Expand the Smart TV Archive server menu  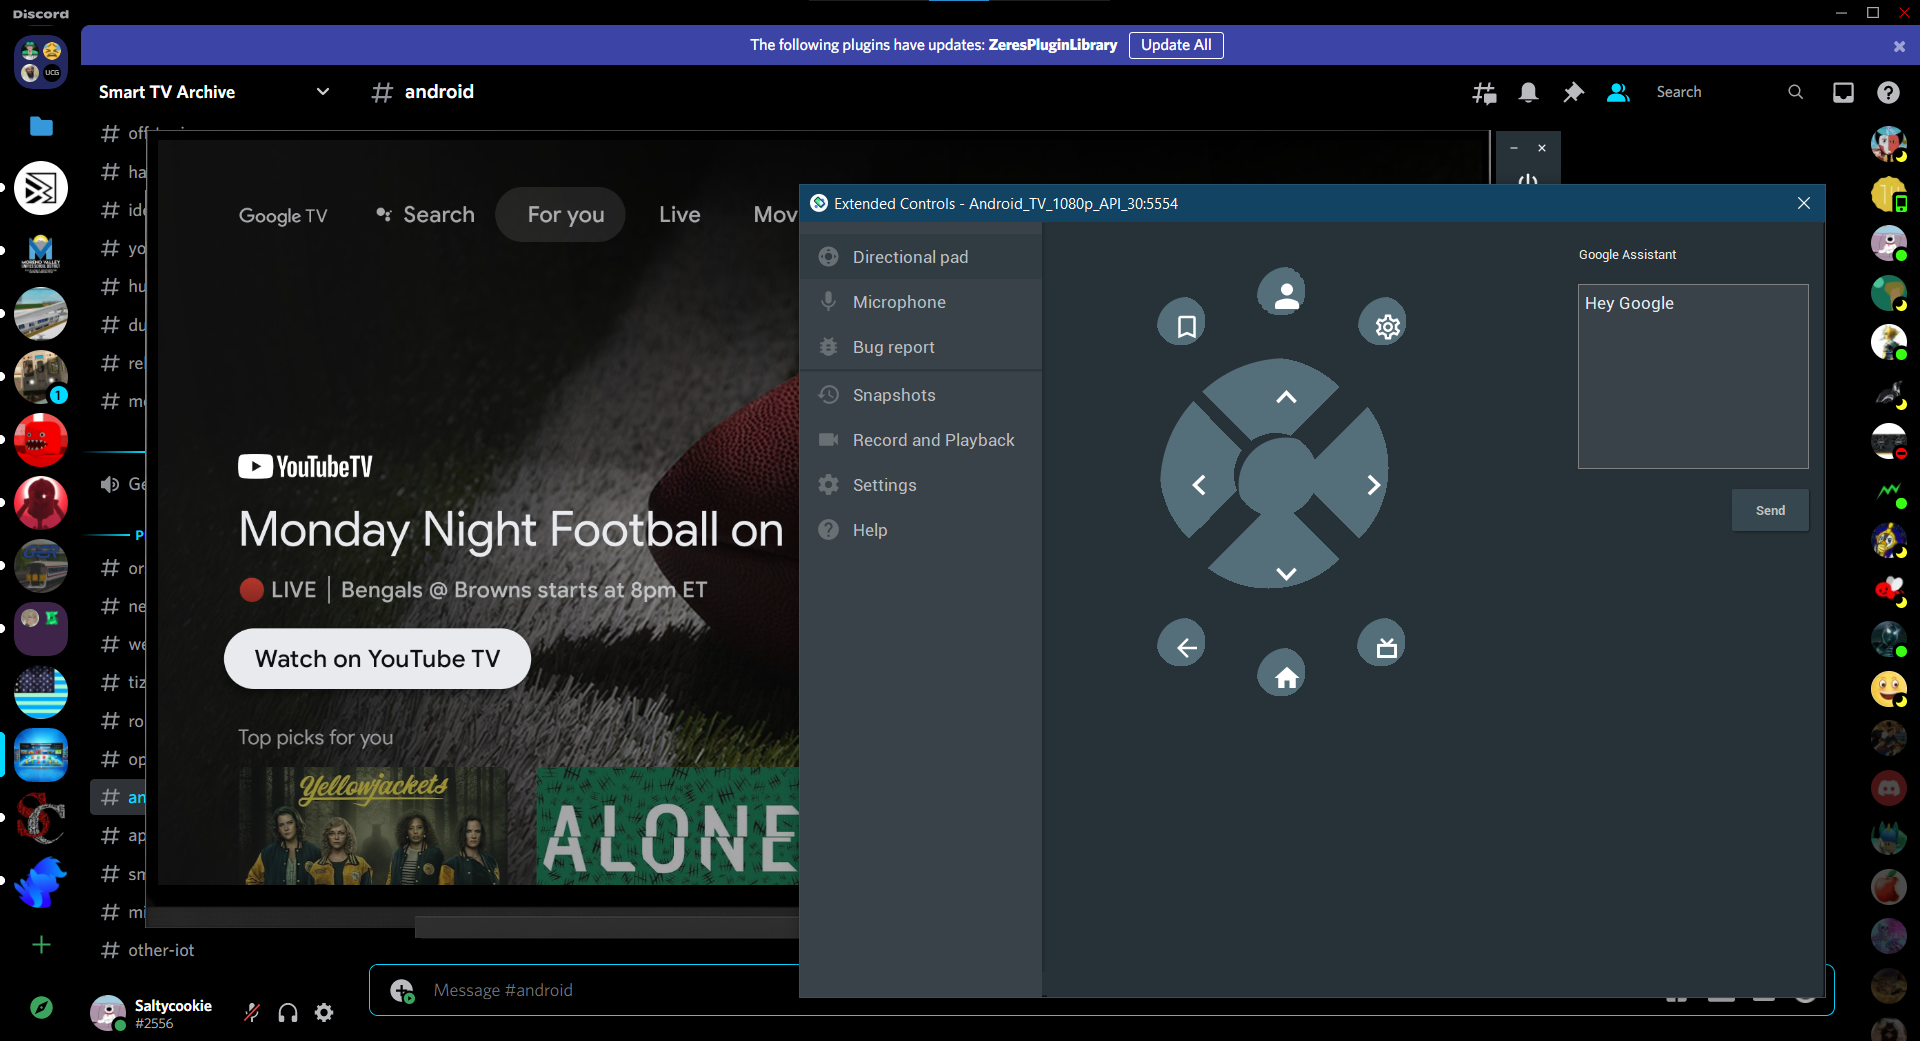point(322,92)
